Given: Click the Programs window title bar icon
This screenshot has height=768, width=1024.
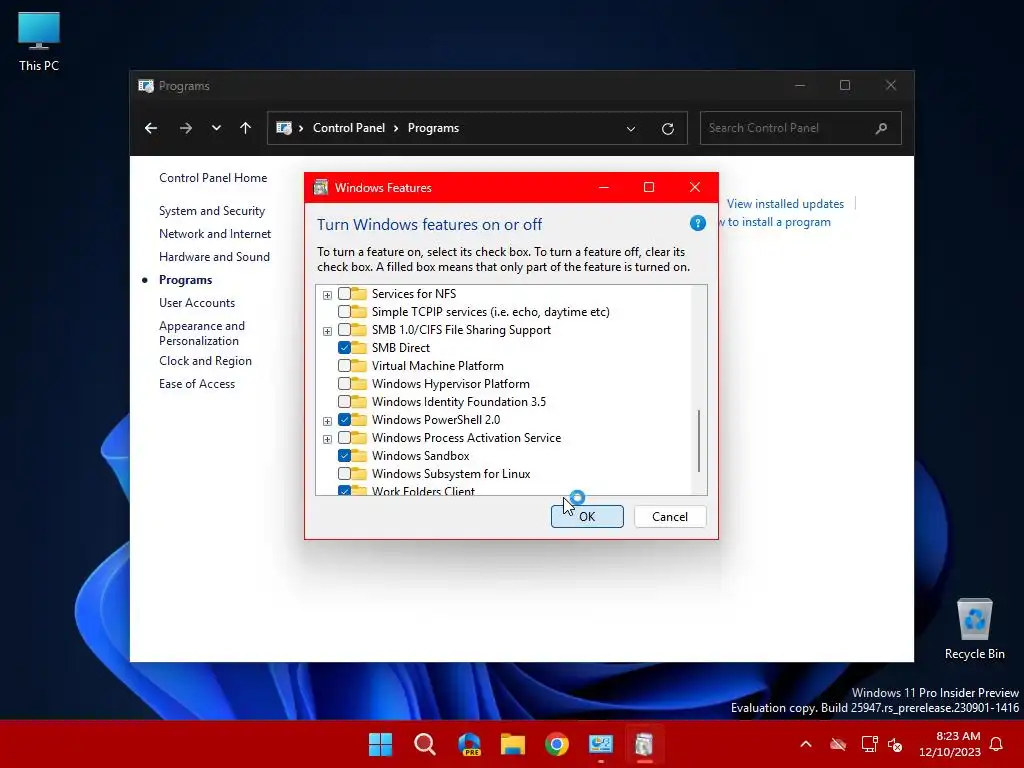Looking at the screenshot, I should pyautogui.click(x=146, y=86).
